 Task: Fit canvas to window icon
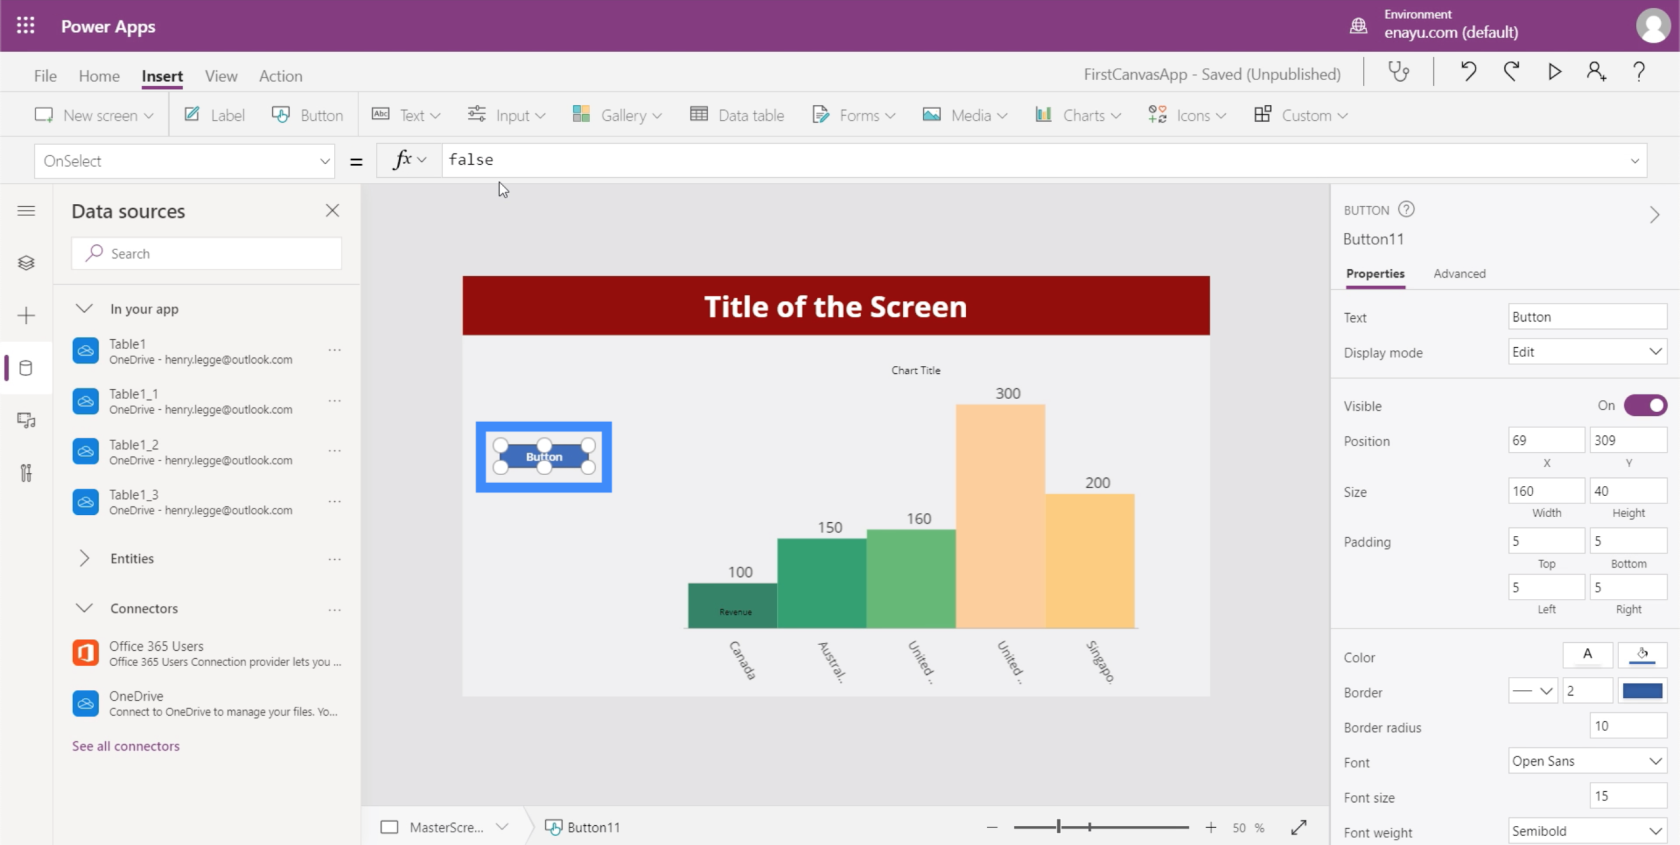1299,827
